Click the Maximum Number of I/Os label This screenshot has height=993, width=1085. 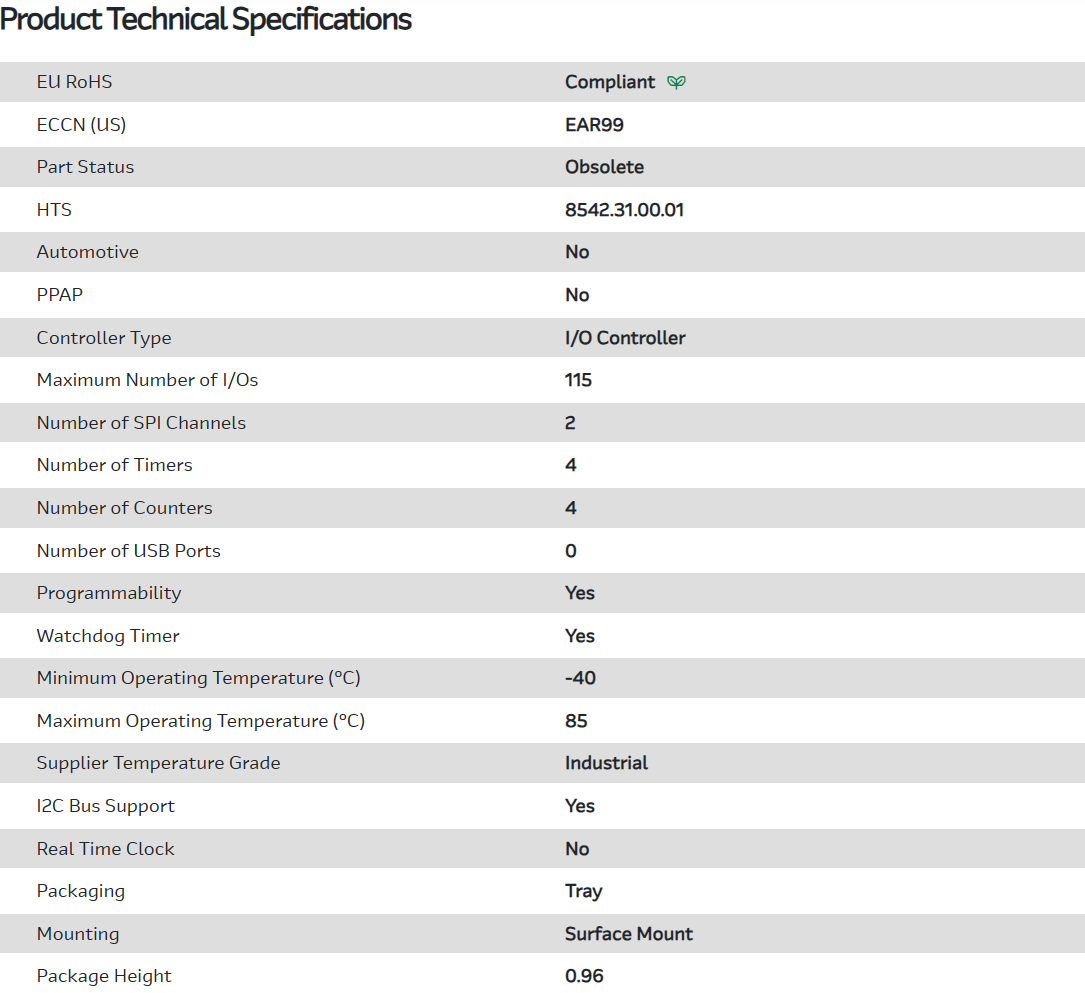point(147,380)
